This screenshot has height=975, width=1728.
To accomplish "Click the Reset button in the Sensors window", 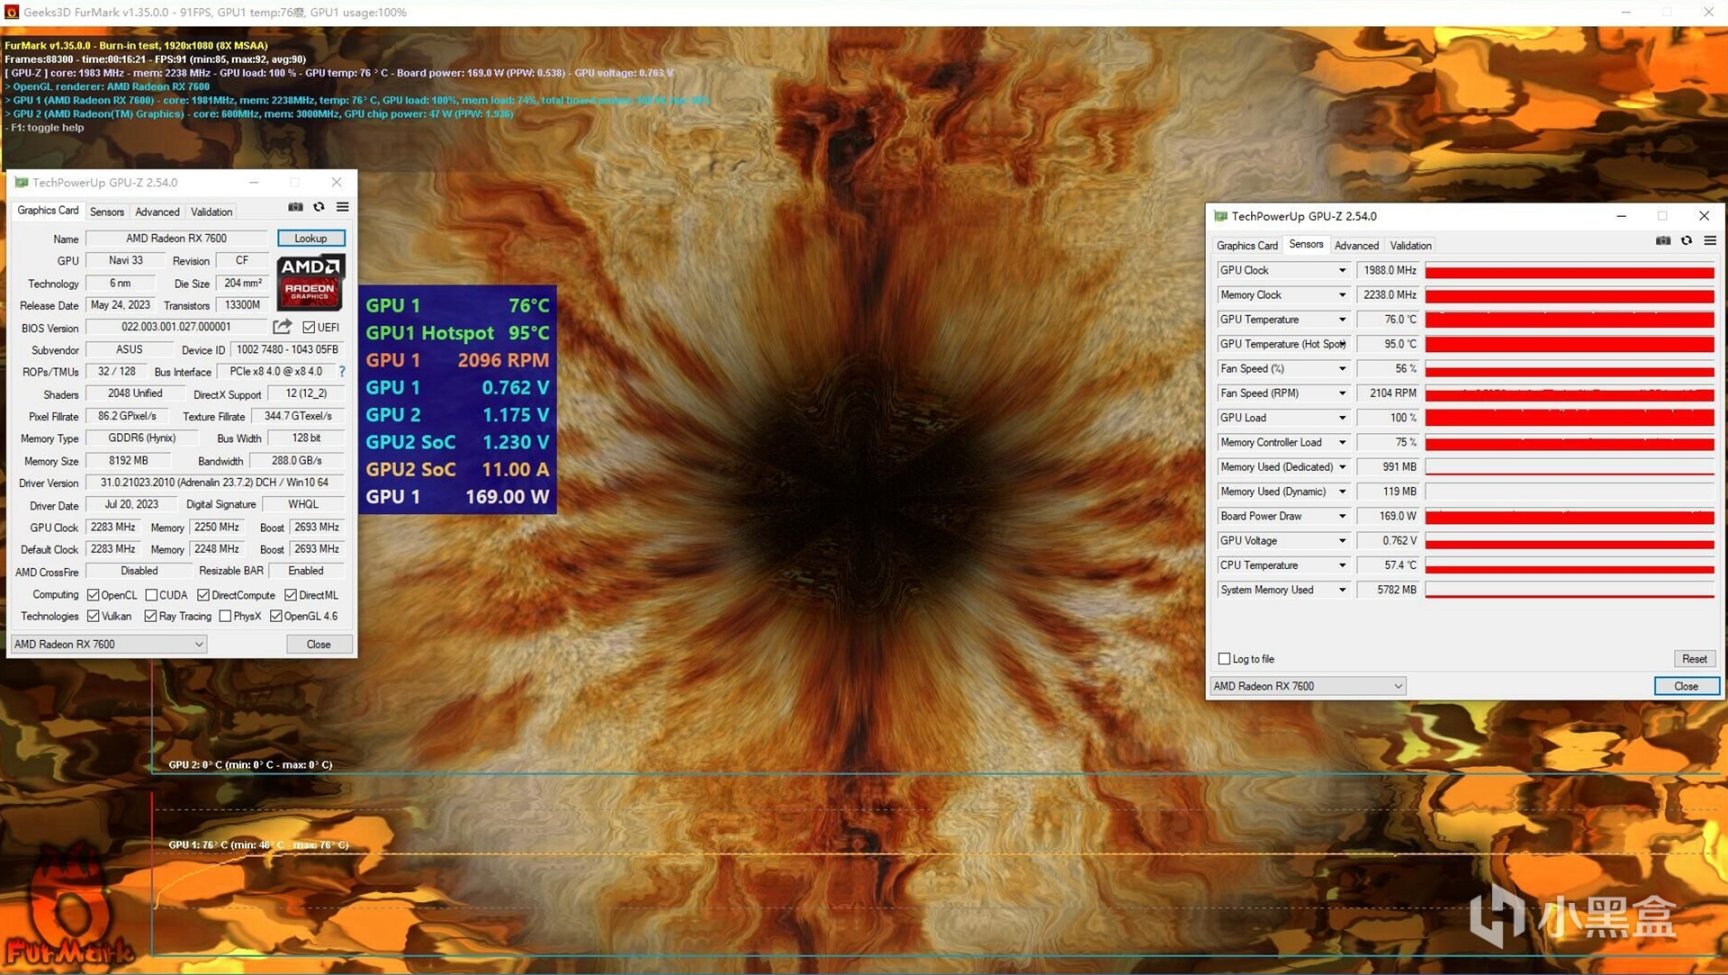I will coord(1694,659).
